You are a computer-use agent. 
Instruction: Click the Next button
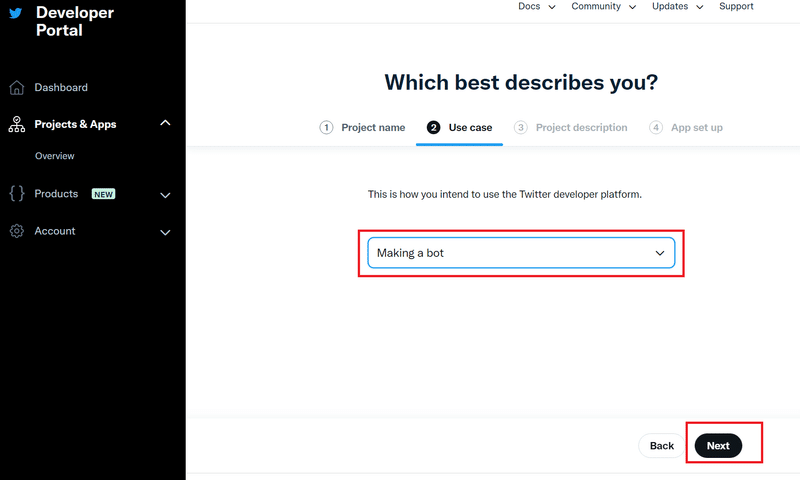click(718, 446)
